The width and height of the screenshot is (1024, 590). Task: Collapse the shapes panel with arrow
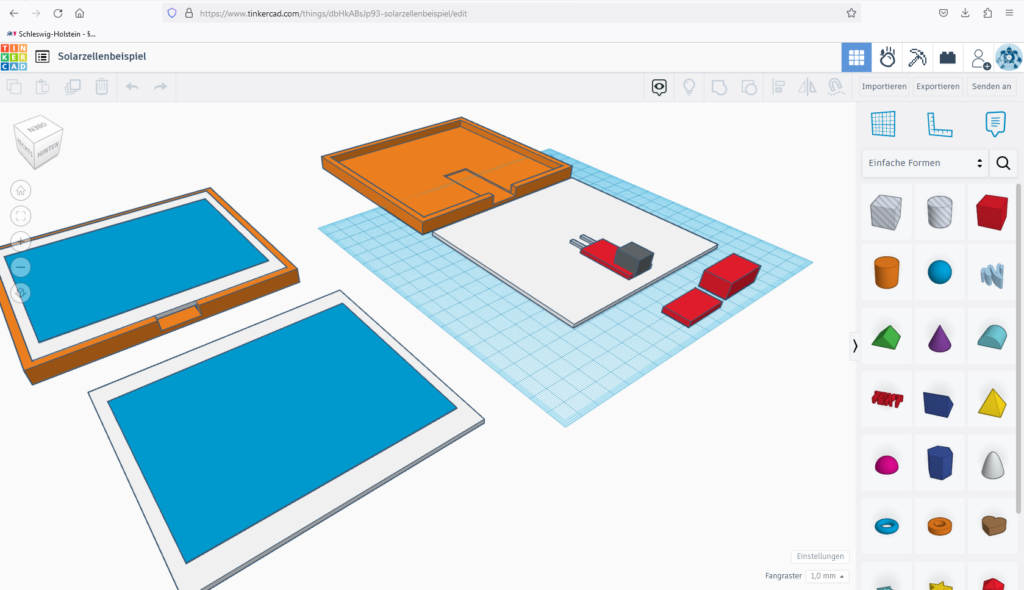855,346
